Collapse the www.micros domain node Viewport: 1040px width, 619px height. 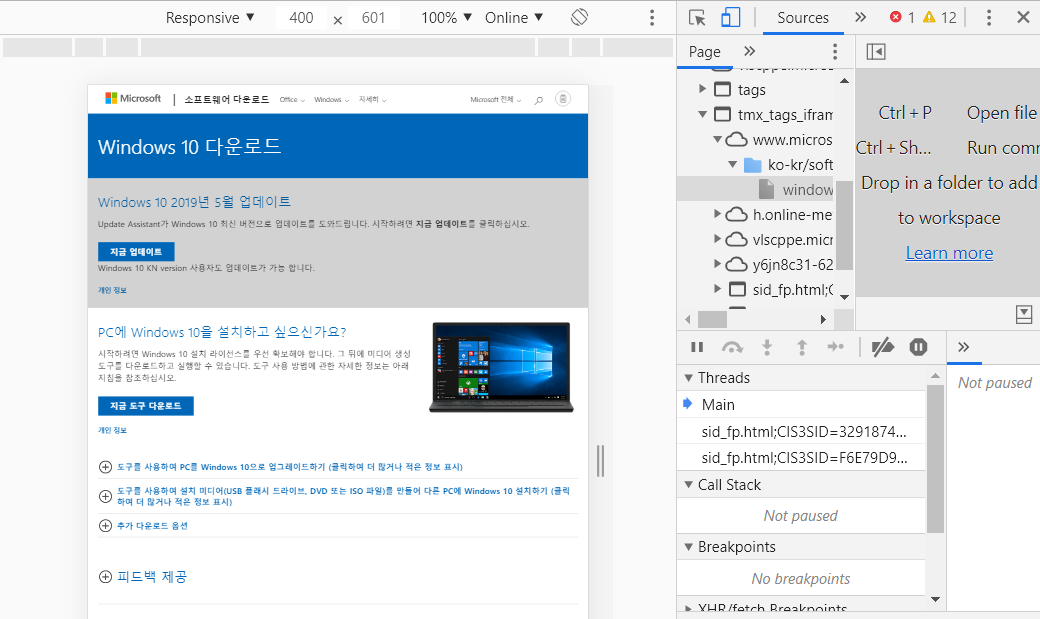pyautogui.click(x=717, y=139)
